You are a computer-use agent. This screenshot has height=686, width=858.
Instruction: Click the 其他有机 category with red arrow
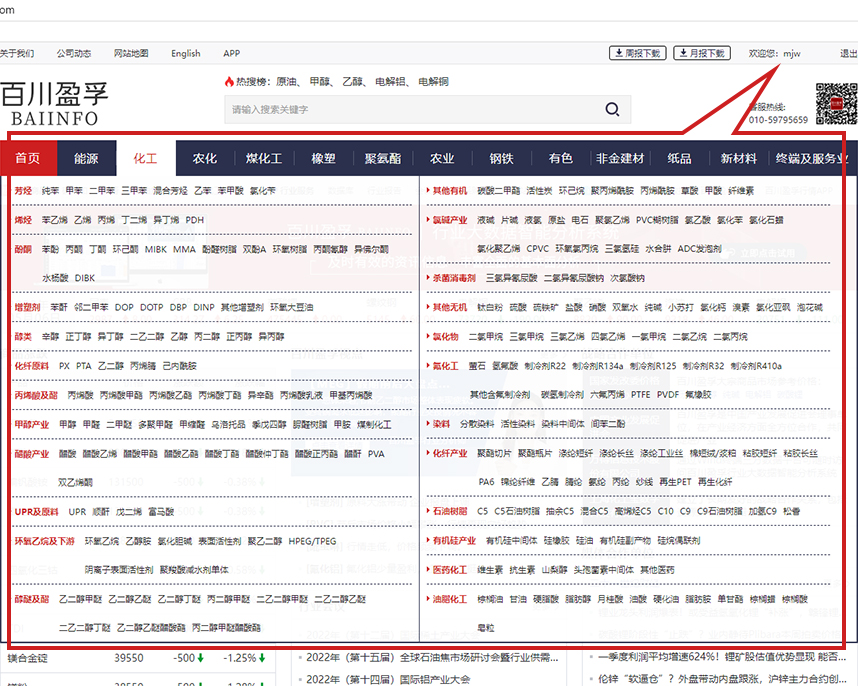[x=448, y=190]
